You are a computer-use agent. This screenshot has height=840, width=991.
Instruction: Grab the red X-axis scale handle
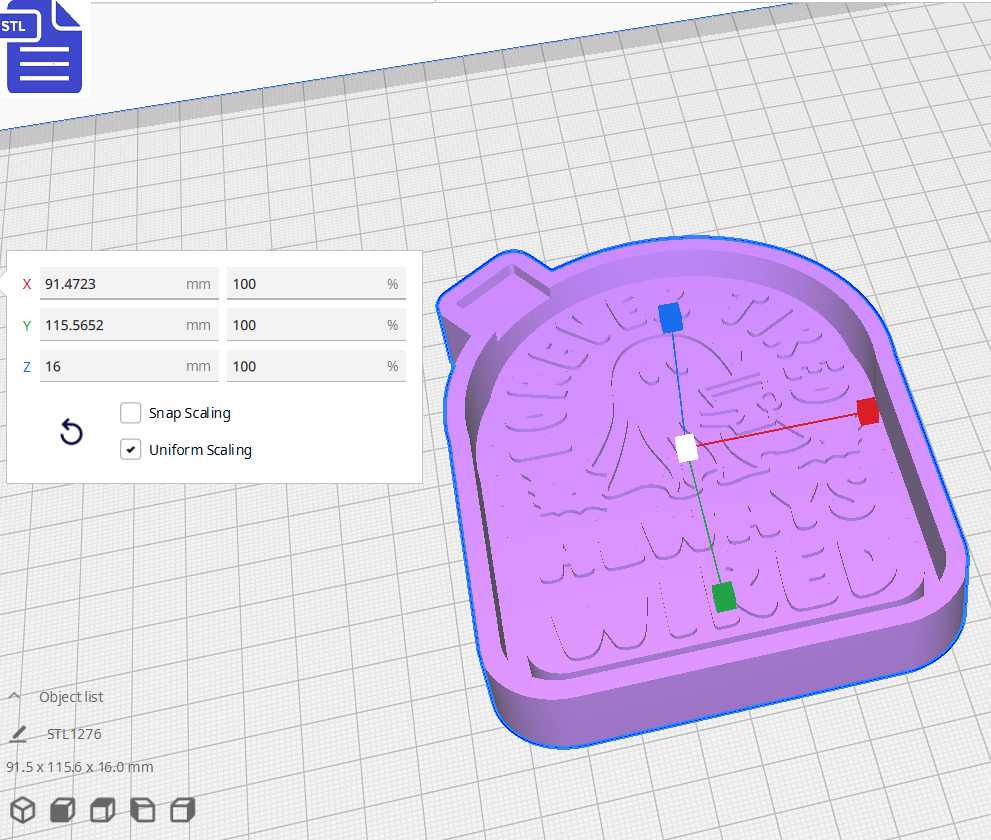tap(866, 412)
